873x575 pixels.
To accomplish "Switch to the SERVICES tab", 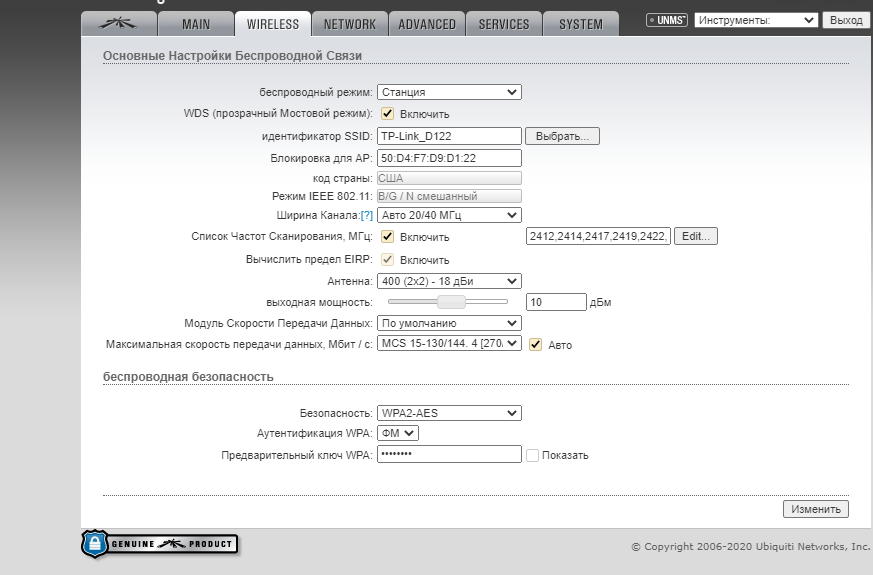I will [504, 24].
